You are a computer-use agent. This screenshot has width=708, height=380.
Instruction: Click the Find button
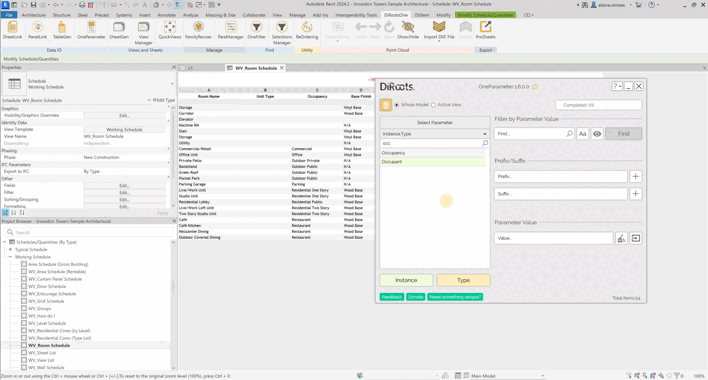point(623,134)
